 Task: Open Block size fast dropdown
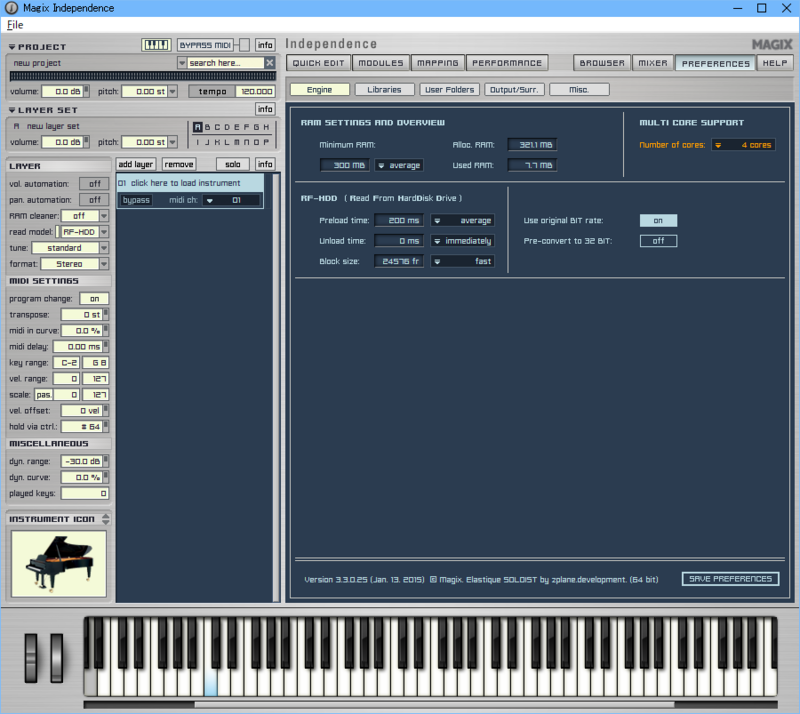pyautogui.click(x=462, y=261)
